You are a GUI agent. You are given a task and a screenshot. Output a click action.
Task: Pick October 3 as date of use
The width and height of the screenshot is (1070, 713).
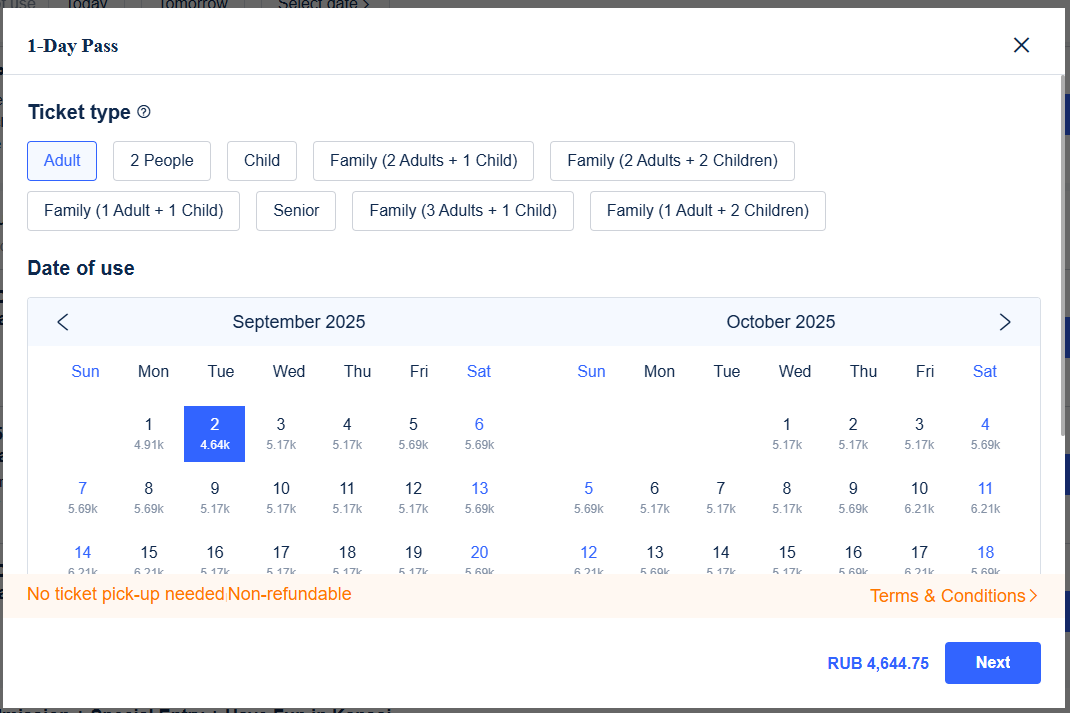pos(919,434)
